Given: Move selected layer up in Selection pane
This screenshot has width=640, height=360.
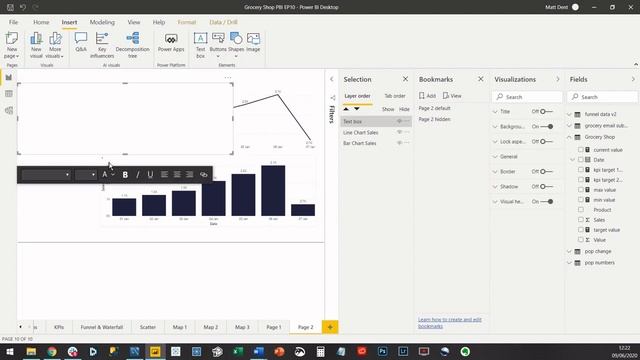Looking at the screenshot, I should point(346,109).
